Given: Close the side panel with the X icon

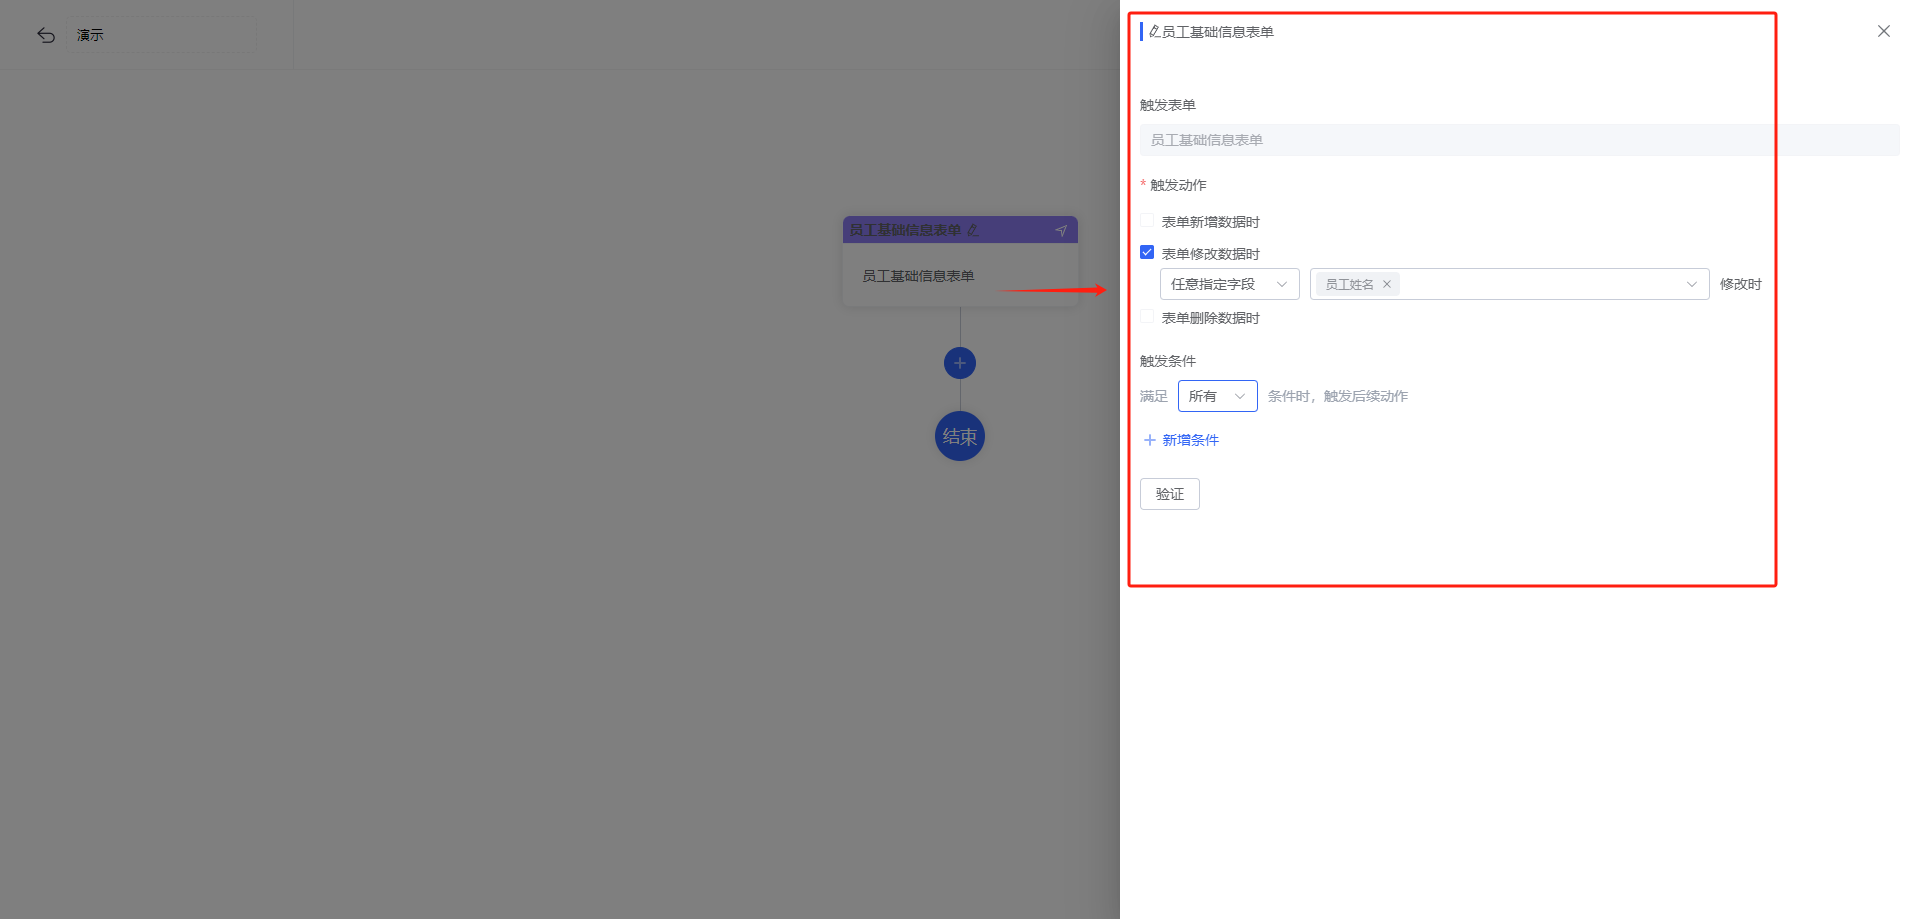Looking at the screenshot, I should (1883, 31).
